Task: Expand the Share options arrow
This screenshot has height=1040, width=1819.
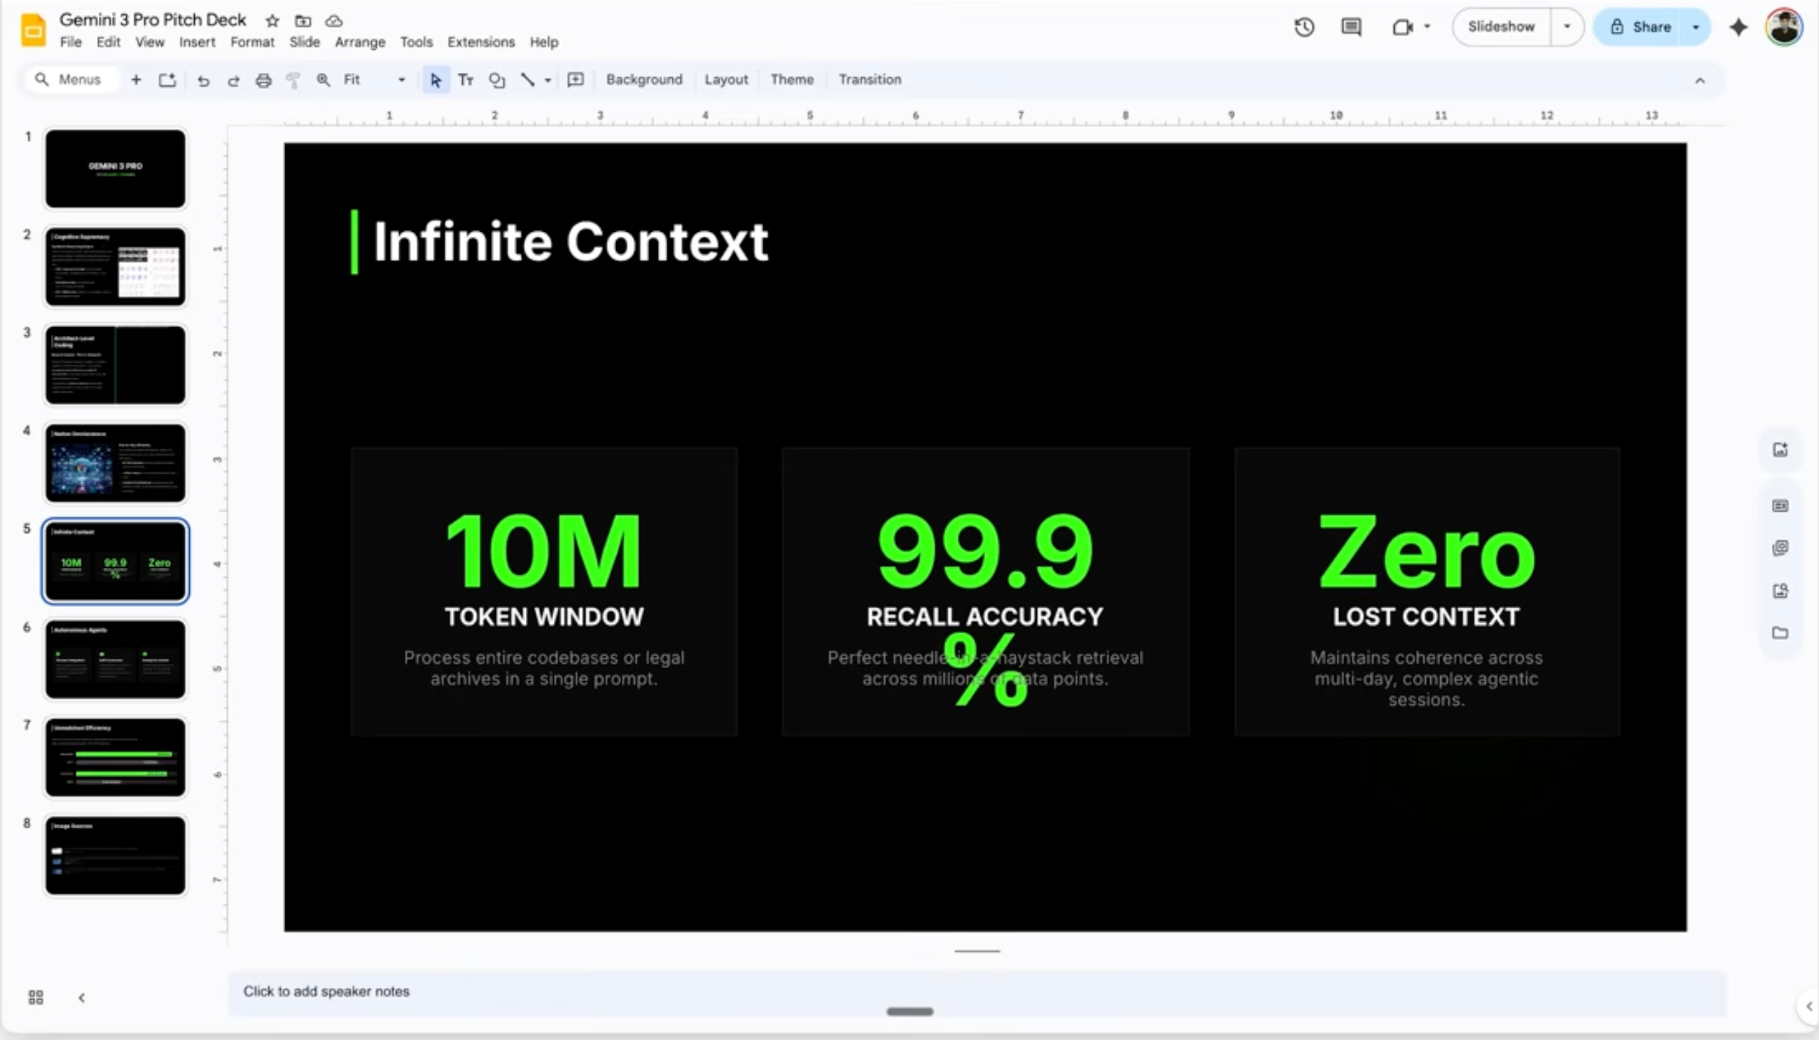Action: pos(1696,27)
